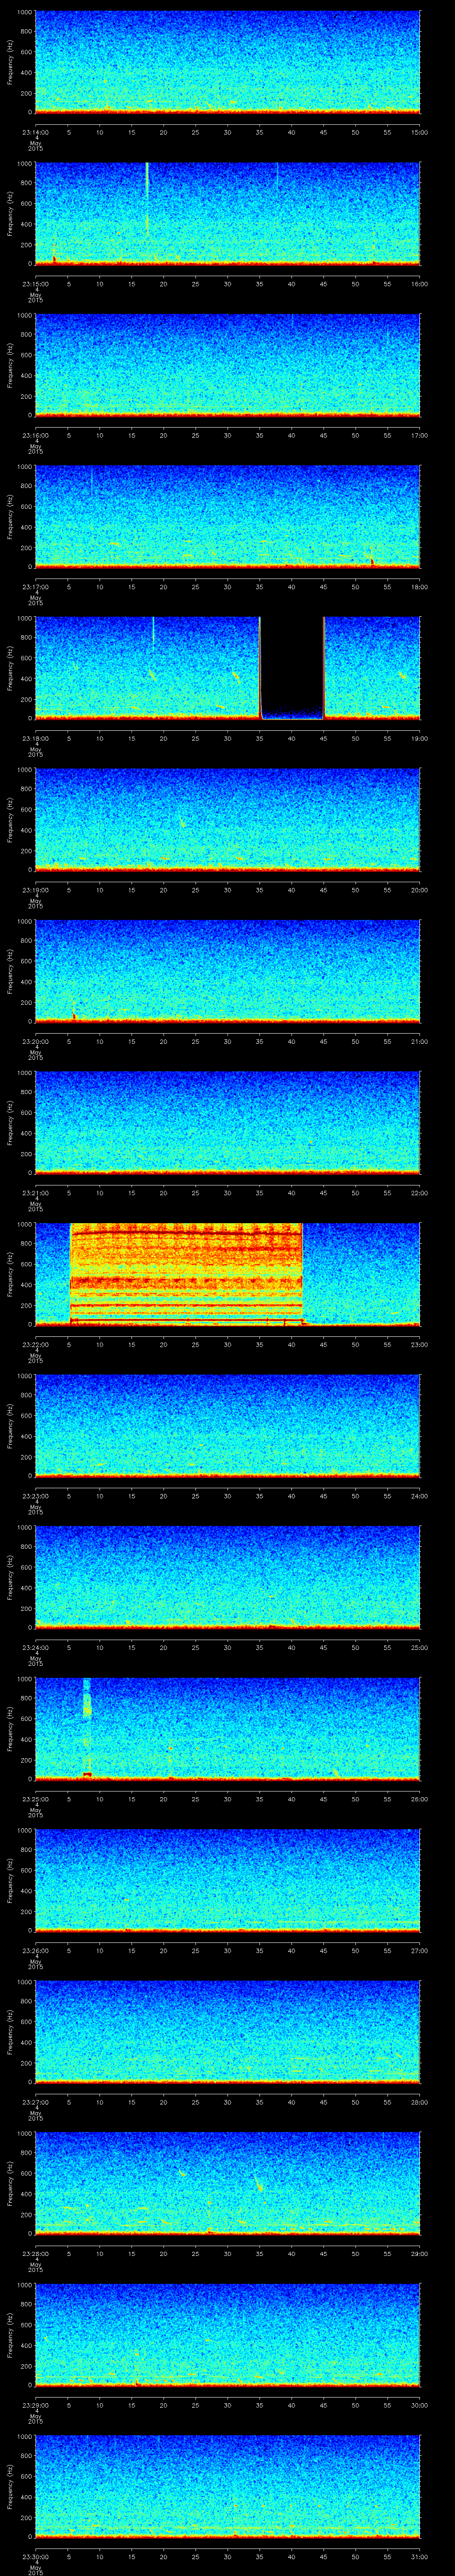The image size is (455, 2576).
Task: Click the 23:16:00 start time label
Action: pos(35,435)
